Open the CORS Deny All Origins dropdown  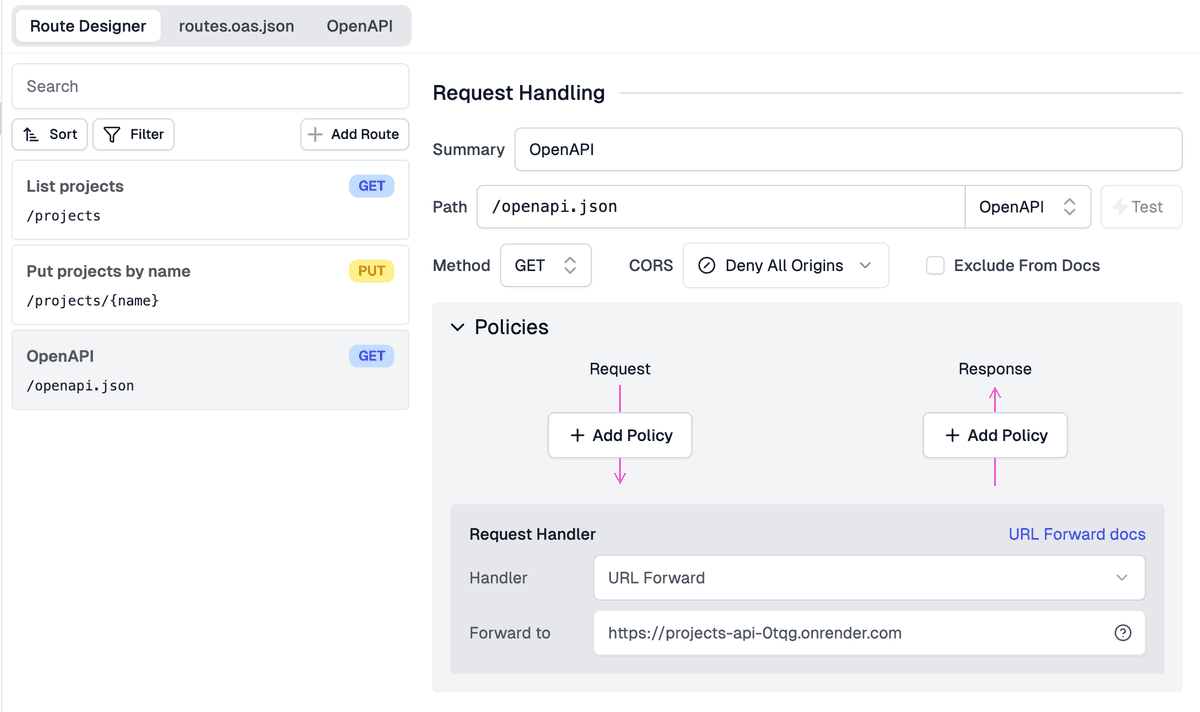point(785,266)
